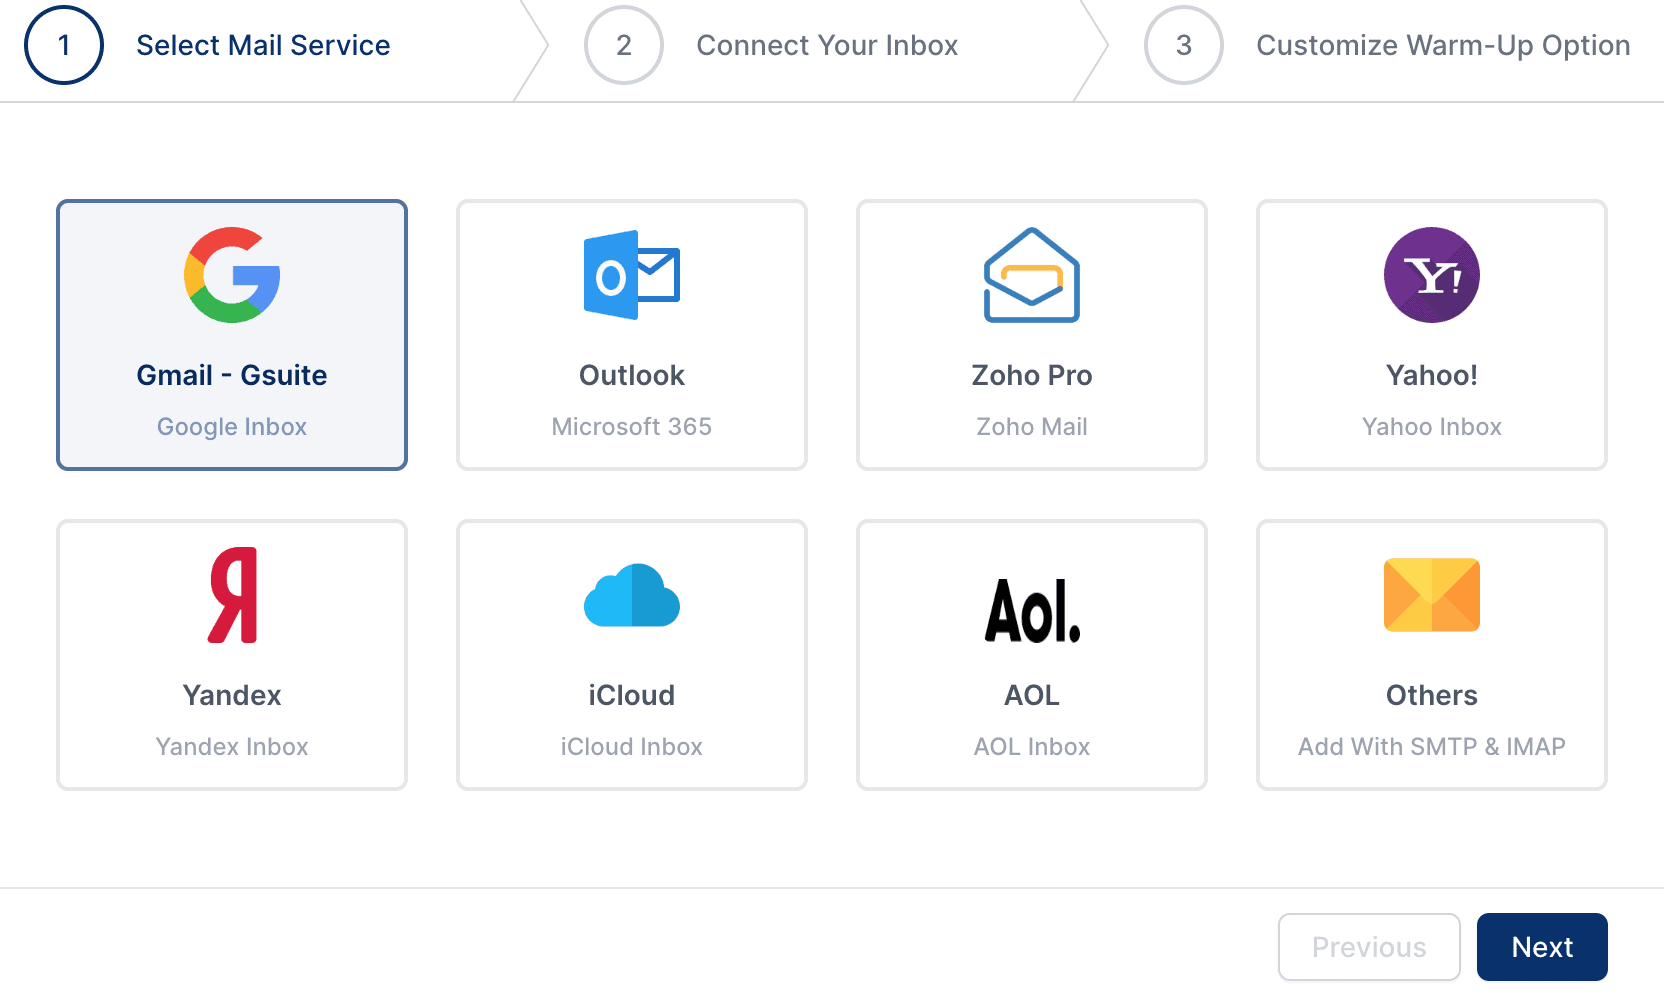The image size is (1664, 998).
Task: Select the AOL Inbox subtitle text
Action: [1032, 747]
